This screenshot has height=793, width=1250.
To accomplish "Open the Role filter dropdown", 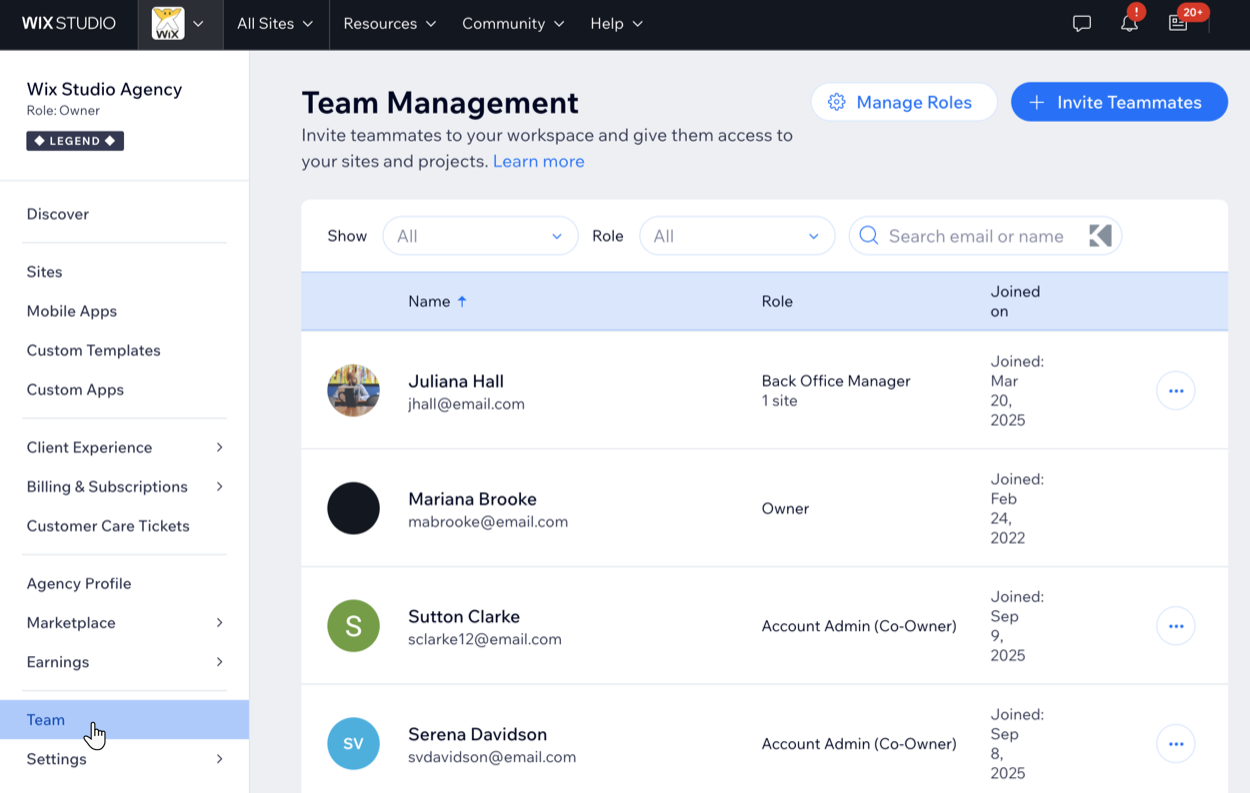I will point(736,236).
